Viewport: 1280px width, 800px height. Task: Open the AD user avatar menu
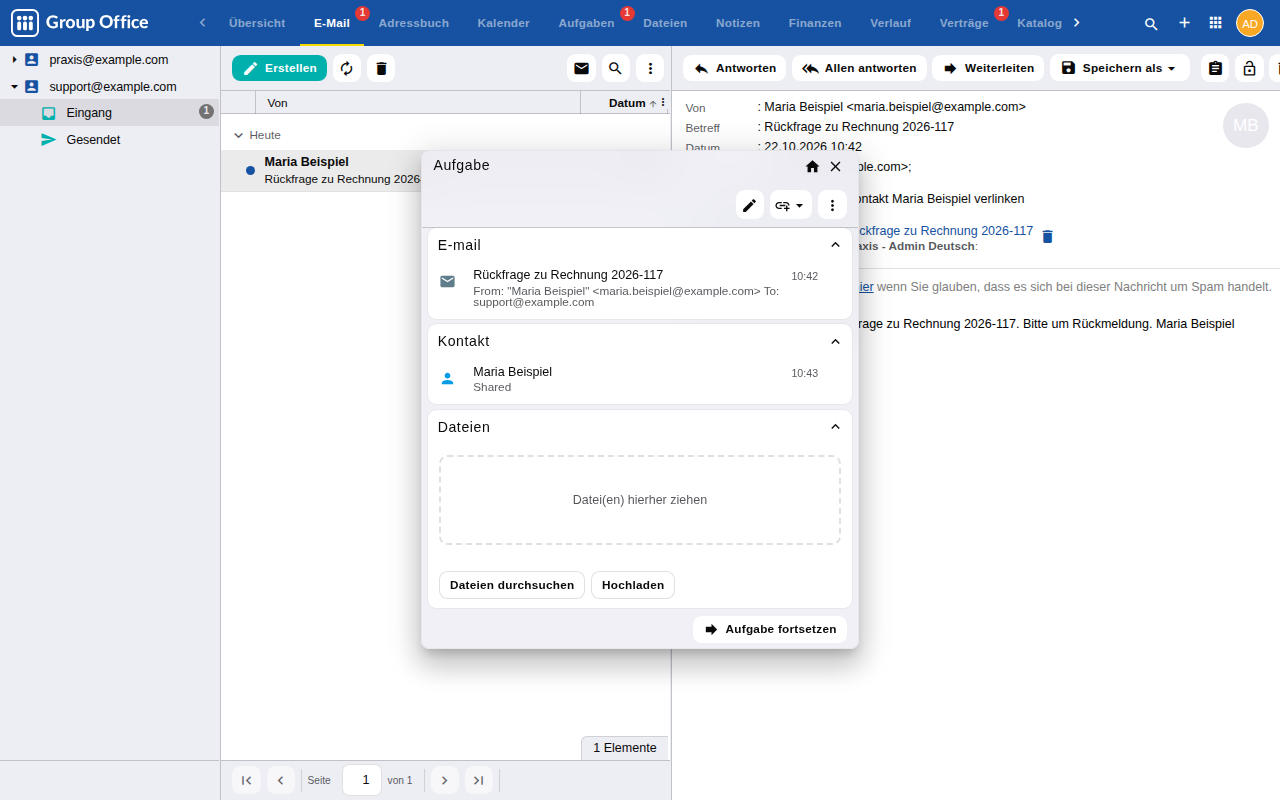(1250, 23)
